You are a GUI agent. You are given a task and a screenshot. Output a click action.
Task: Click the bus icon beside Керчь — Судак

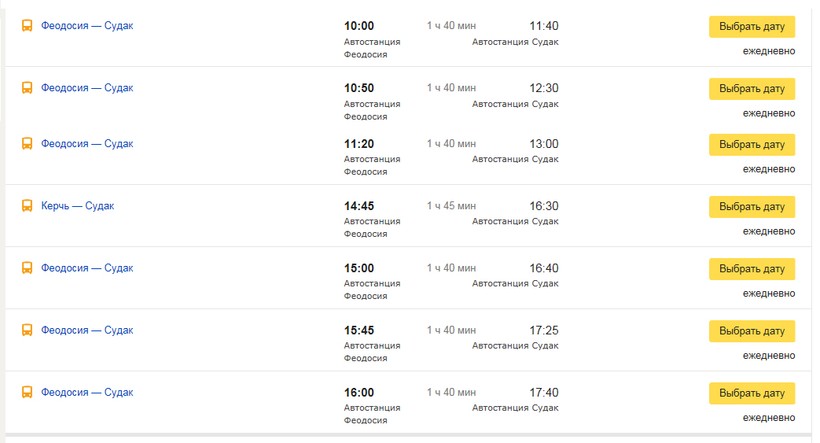[27, 206]
